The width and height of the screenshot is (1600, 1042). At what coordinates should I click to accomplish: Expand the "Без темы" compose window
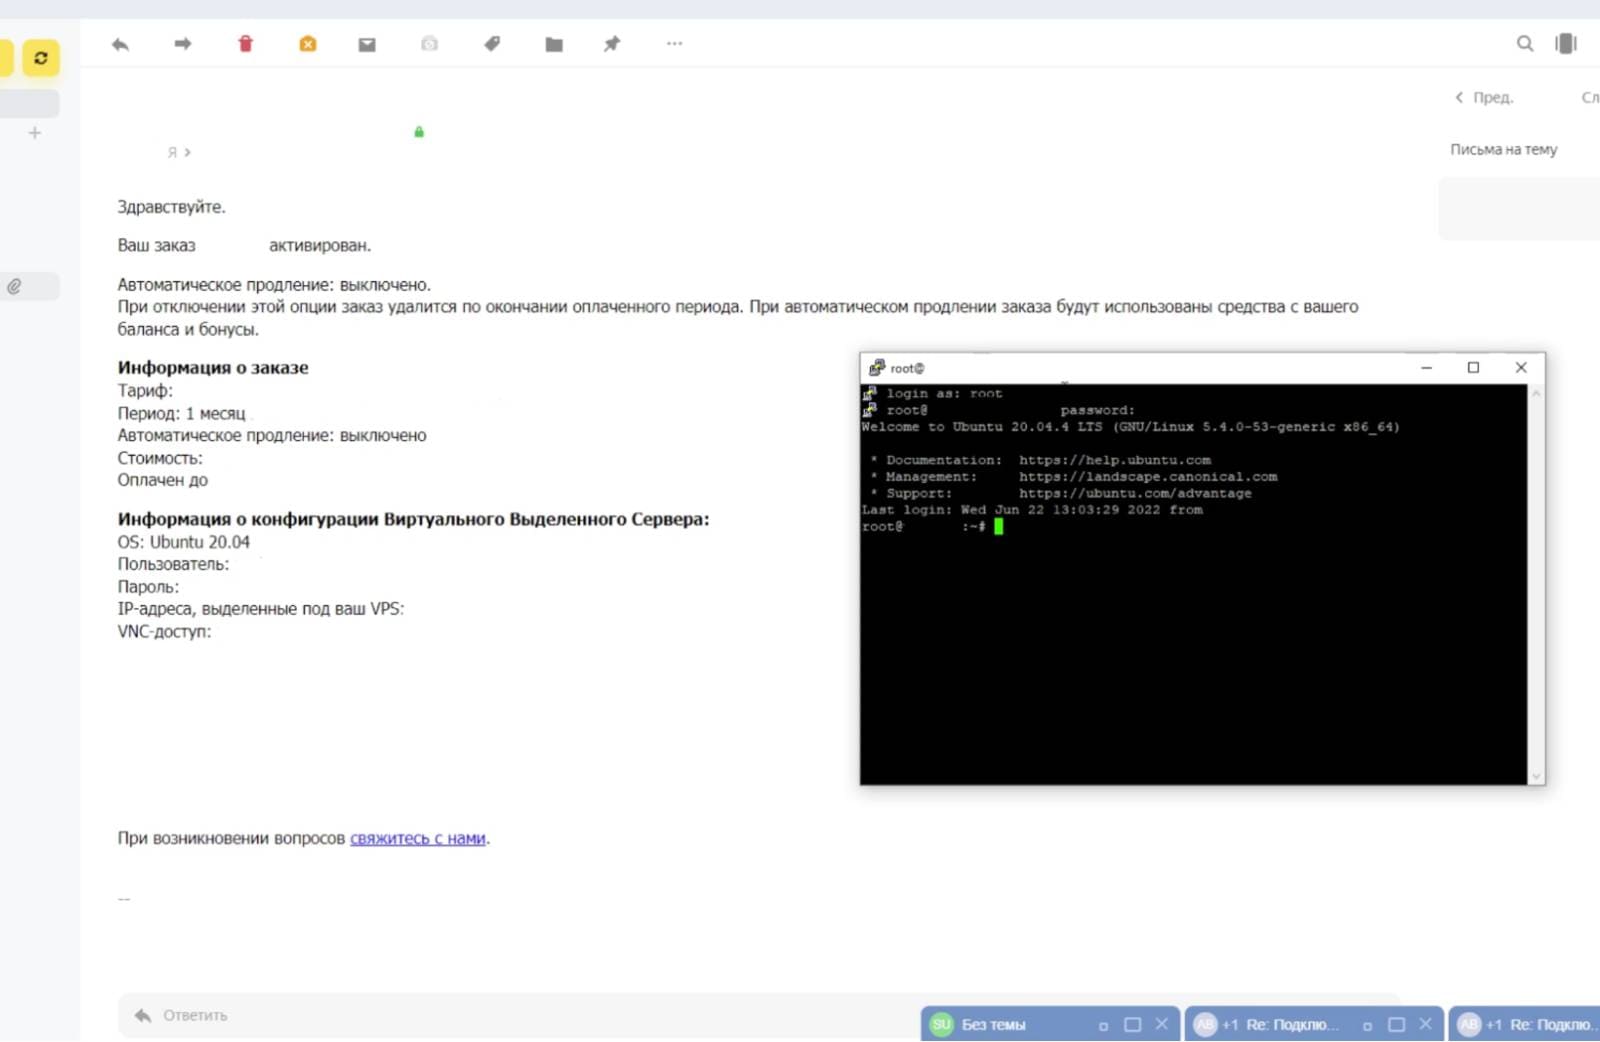point(1133,1025)
